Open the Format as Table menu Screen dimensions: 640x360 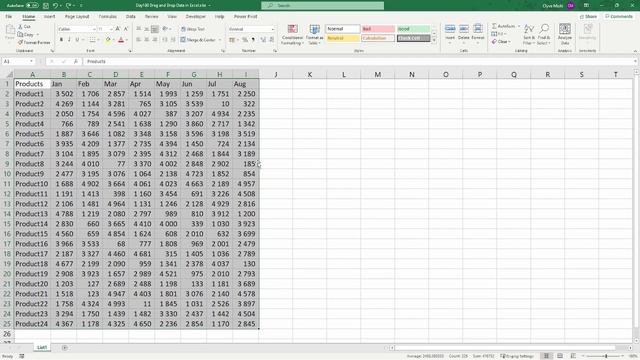(314, 35)
